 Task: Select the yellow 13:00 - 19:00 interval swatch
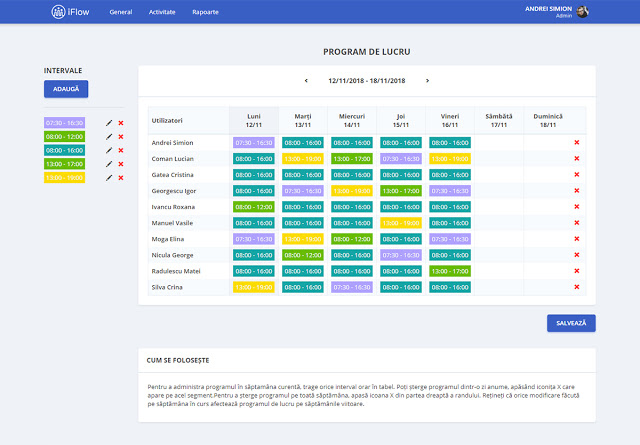tap(65, 177)
